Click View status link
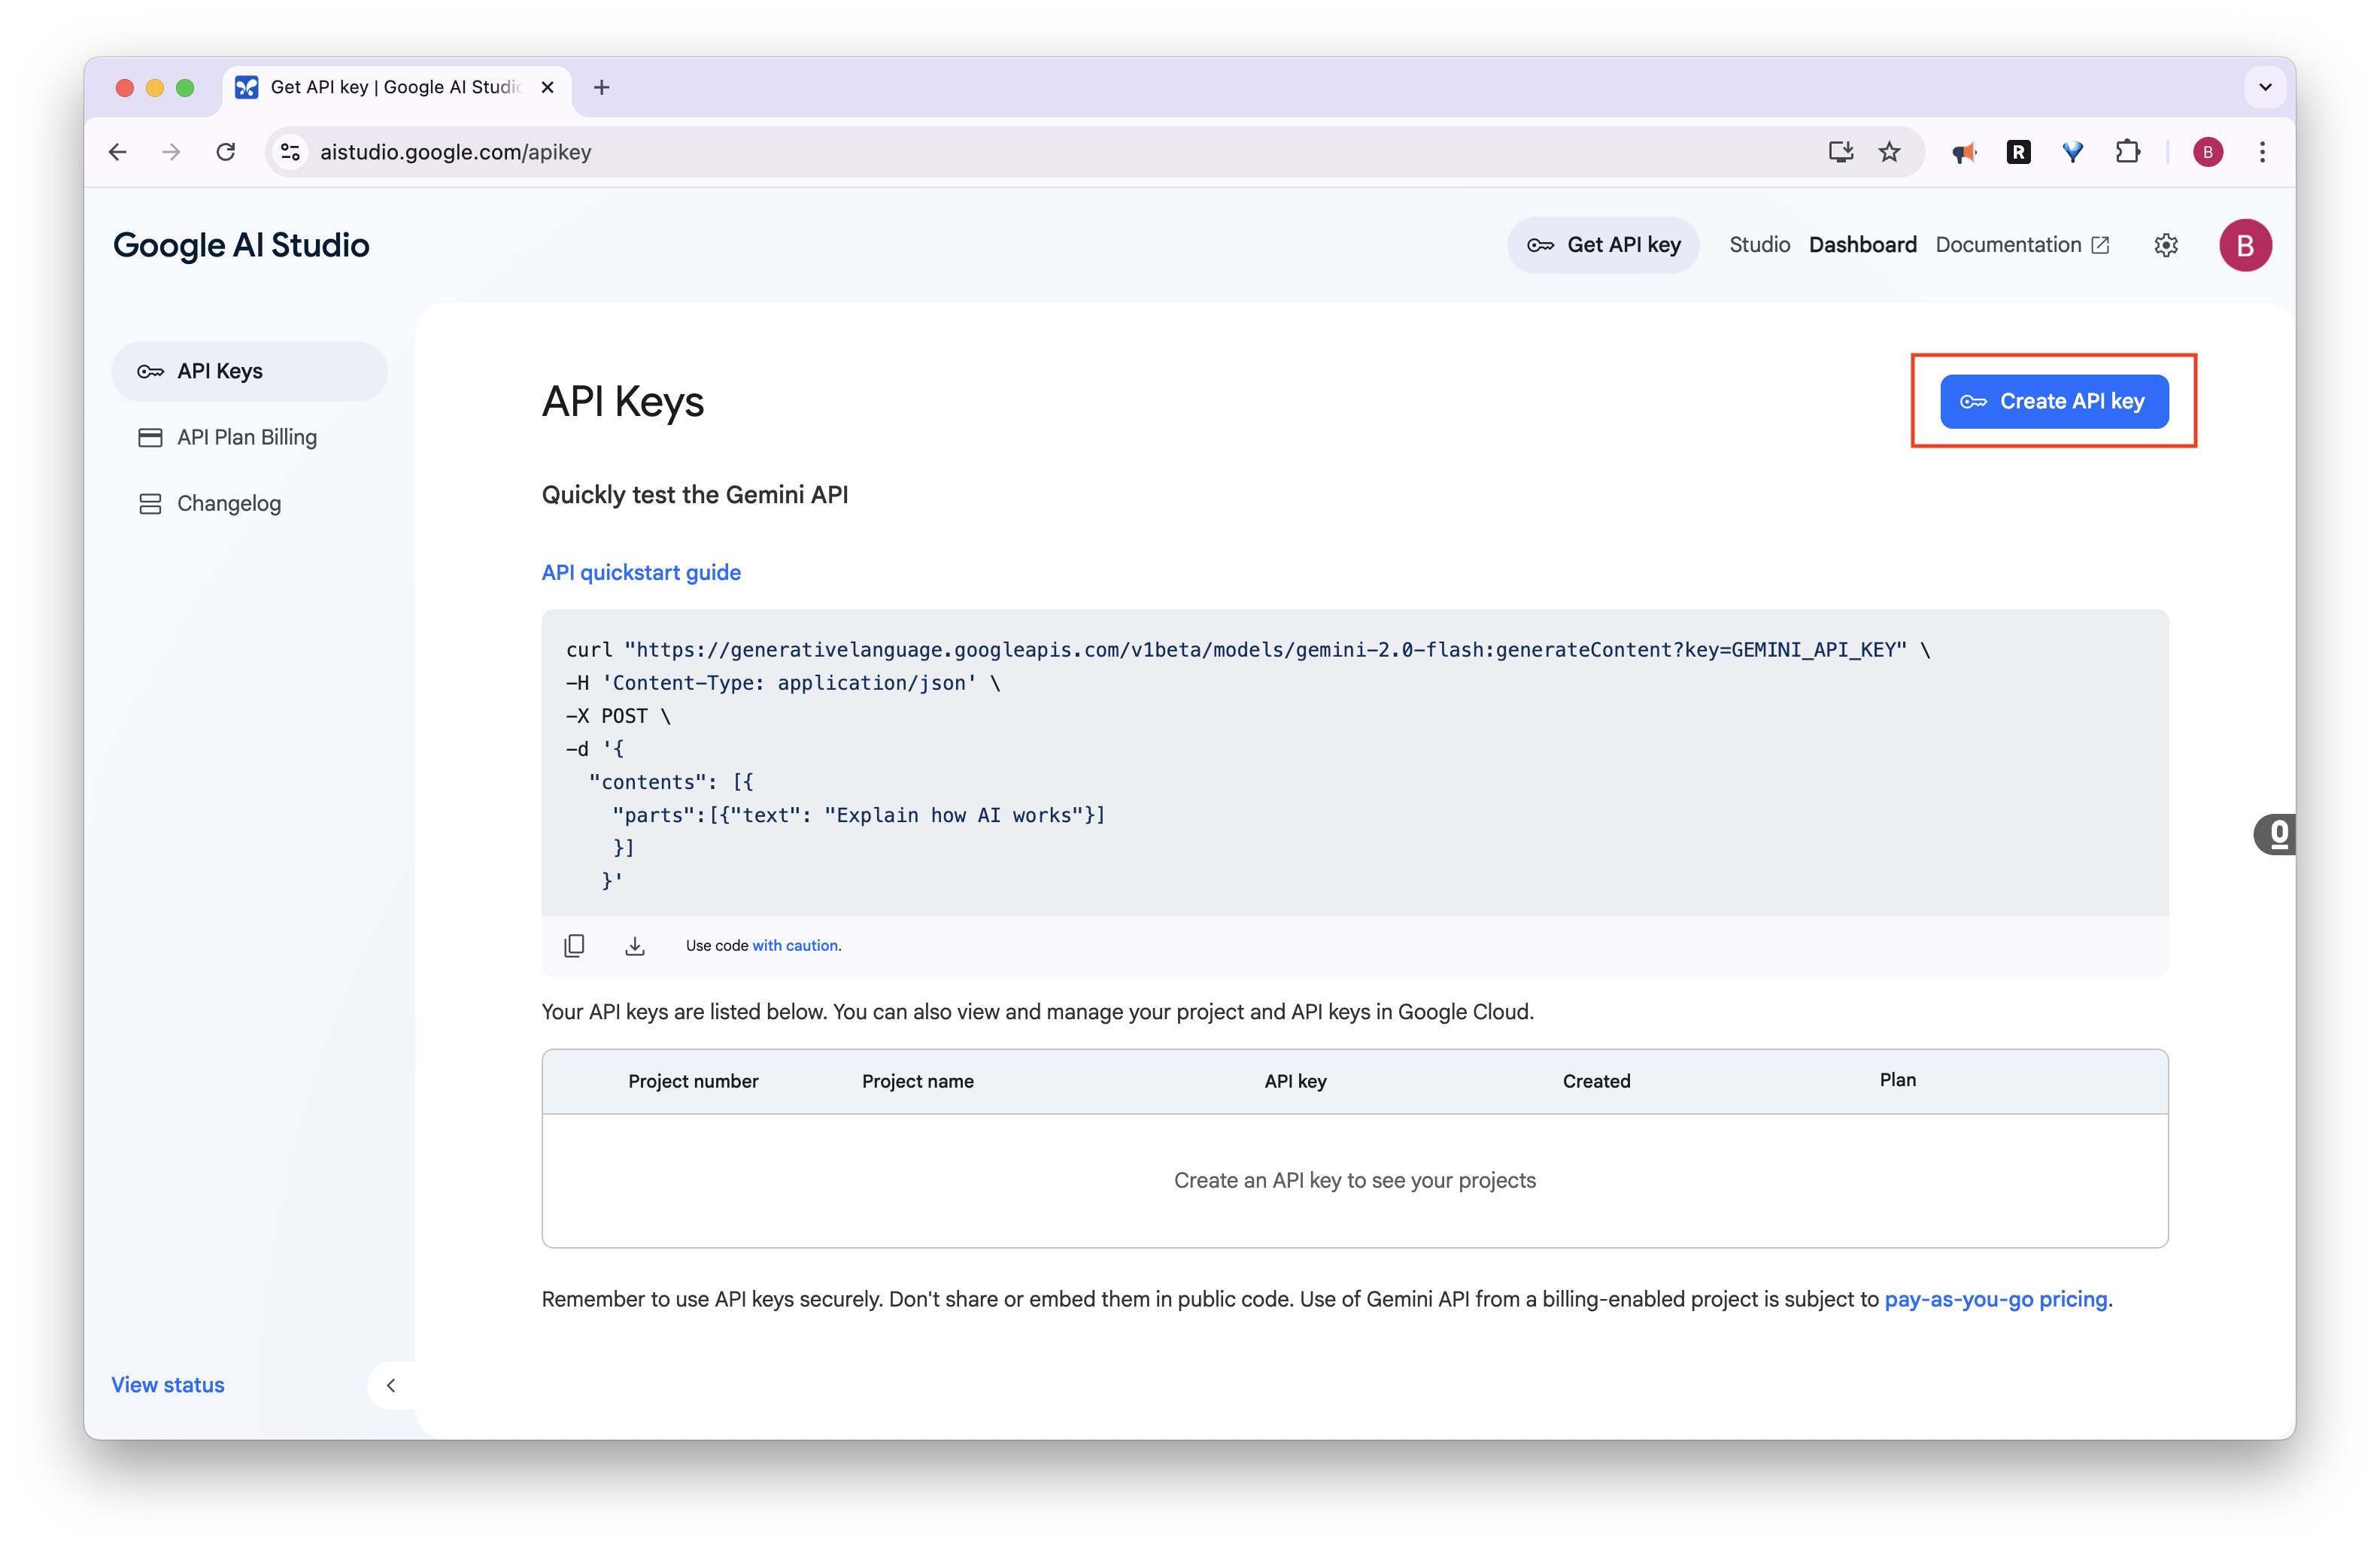The height and width of the screenshot is (1551, 2380). [x=168, y=1385]
